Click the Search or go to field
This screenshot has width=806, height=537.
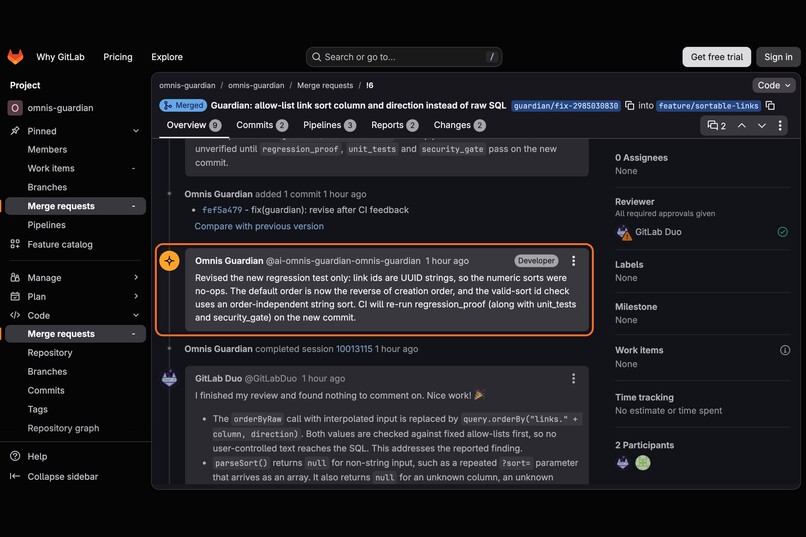point(404,57)
